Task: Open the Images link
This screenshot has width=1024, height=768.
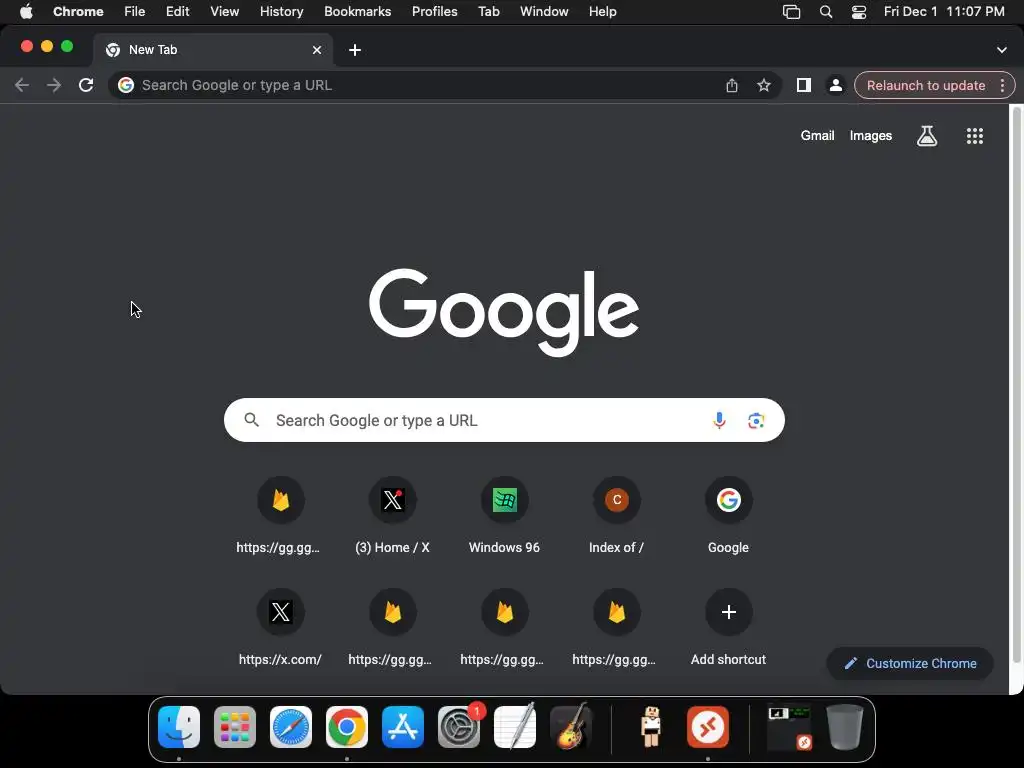Action: [871, 136]
